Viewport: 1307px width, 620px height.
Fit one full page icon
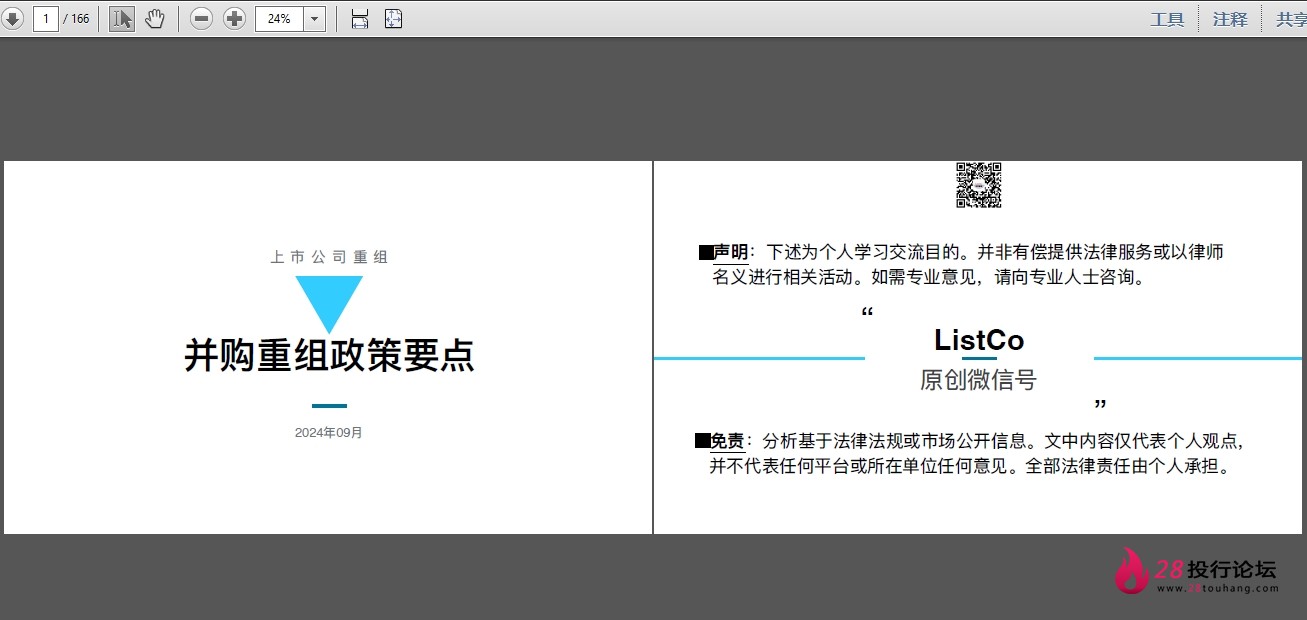393,19
